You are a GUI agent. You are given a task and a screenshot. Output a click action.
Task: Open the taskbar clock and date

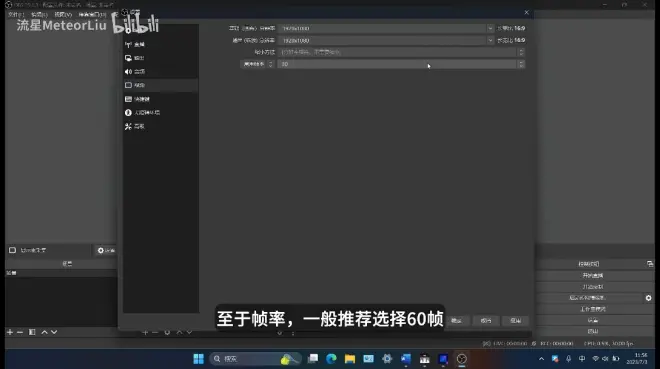coord(637,358)
